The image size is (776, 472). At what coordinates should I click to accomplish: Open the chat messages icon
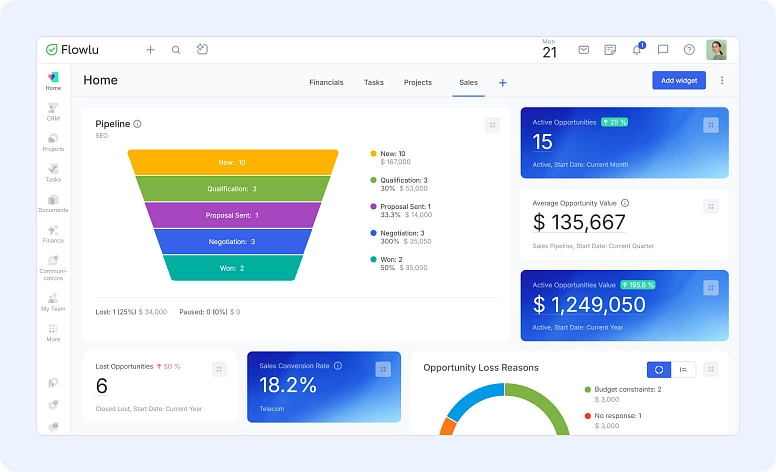tap(663, 49)
